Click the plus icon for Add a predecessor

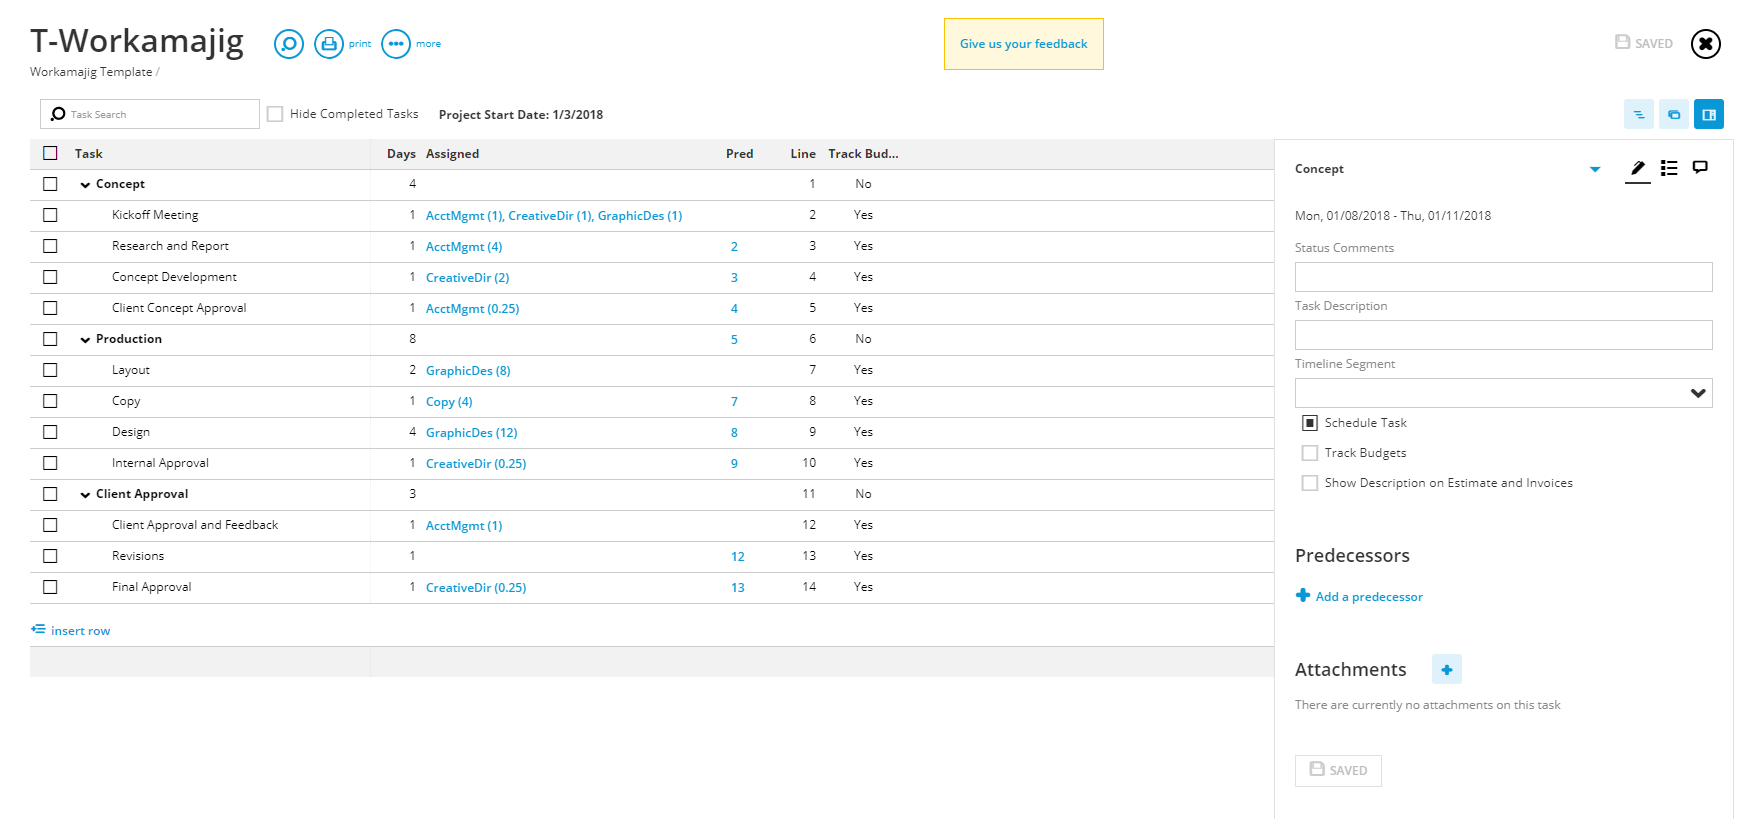pos(1303,595)
